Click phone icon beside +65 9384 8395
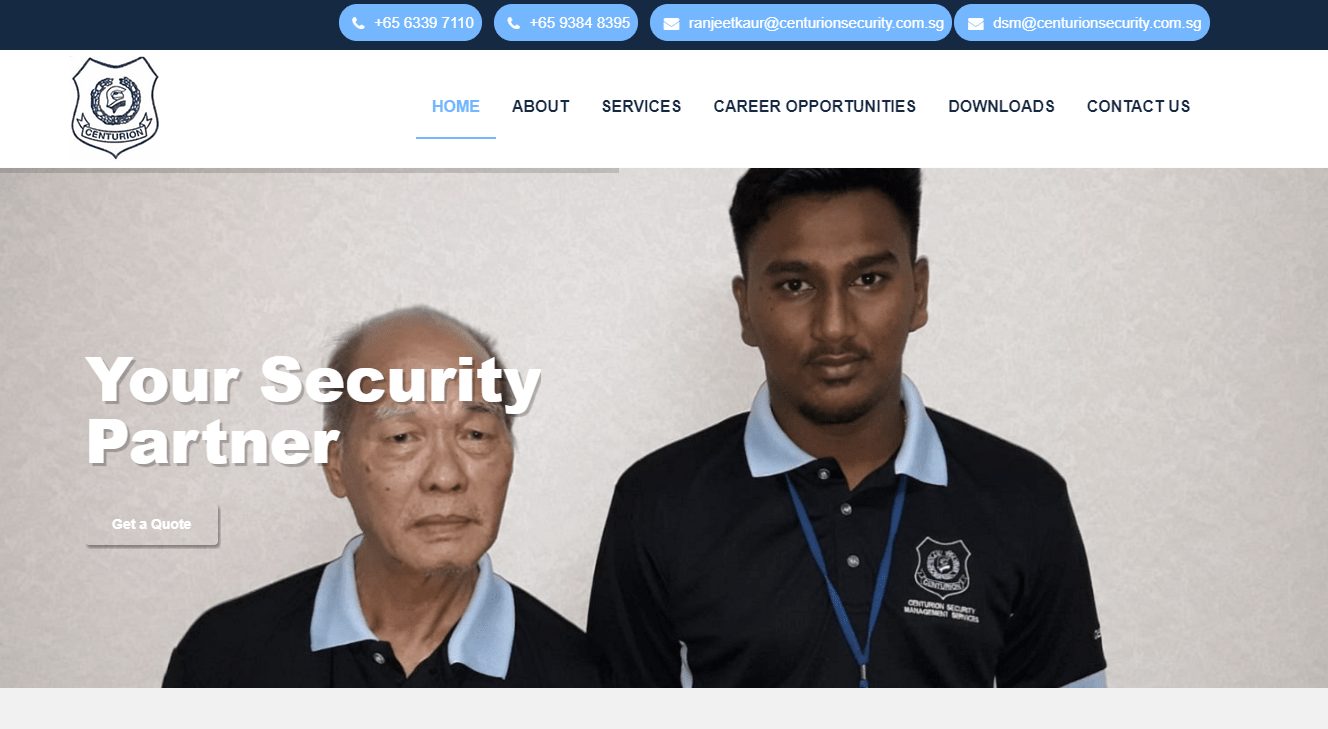 (x=514, y=23)
